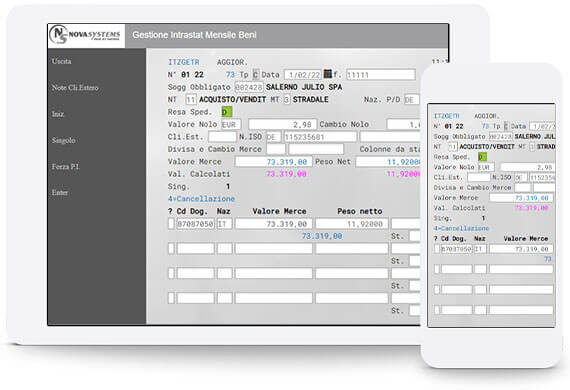570x390 pixels.
Task: Click the phone's Valore Merce header field 73.319,00
Action: (x=521, y=198)
